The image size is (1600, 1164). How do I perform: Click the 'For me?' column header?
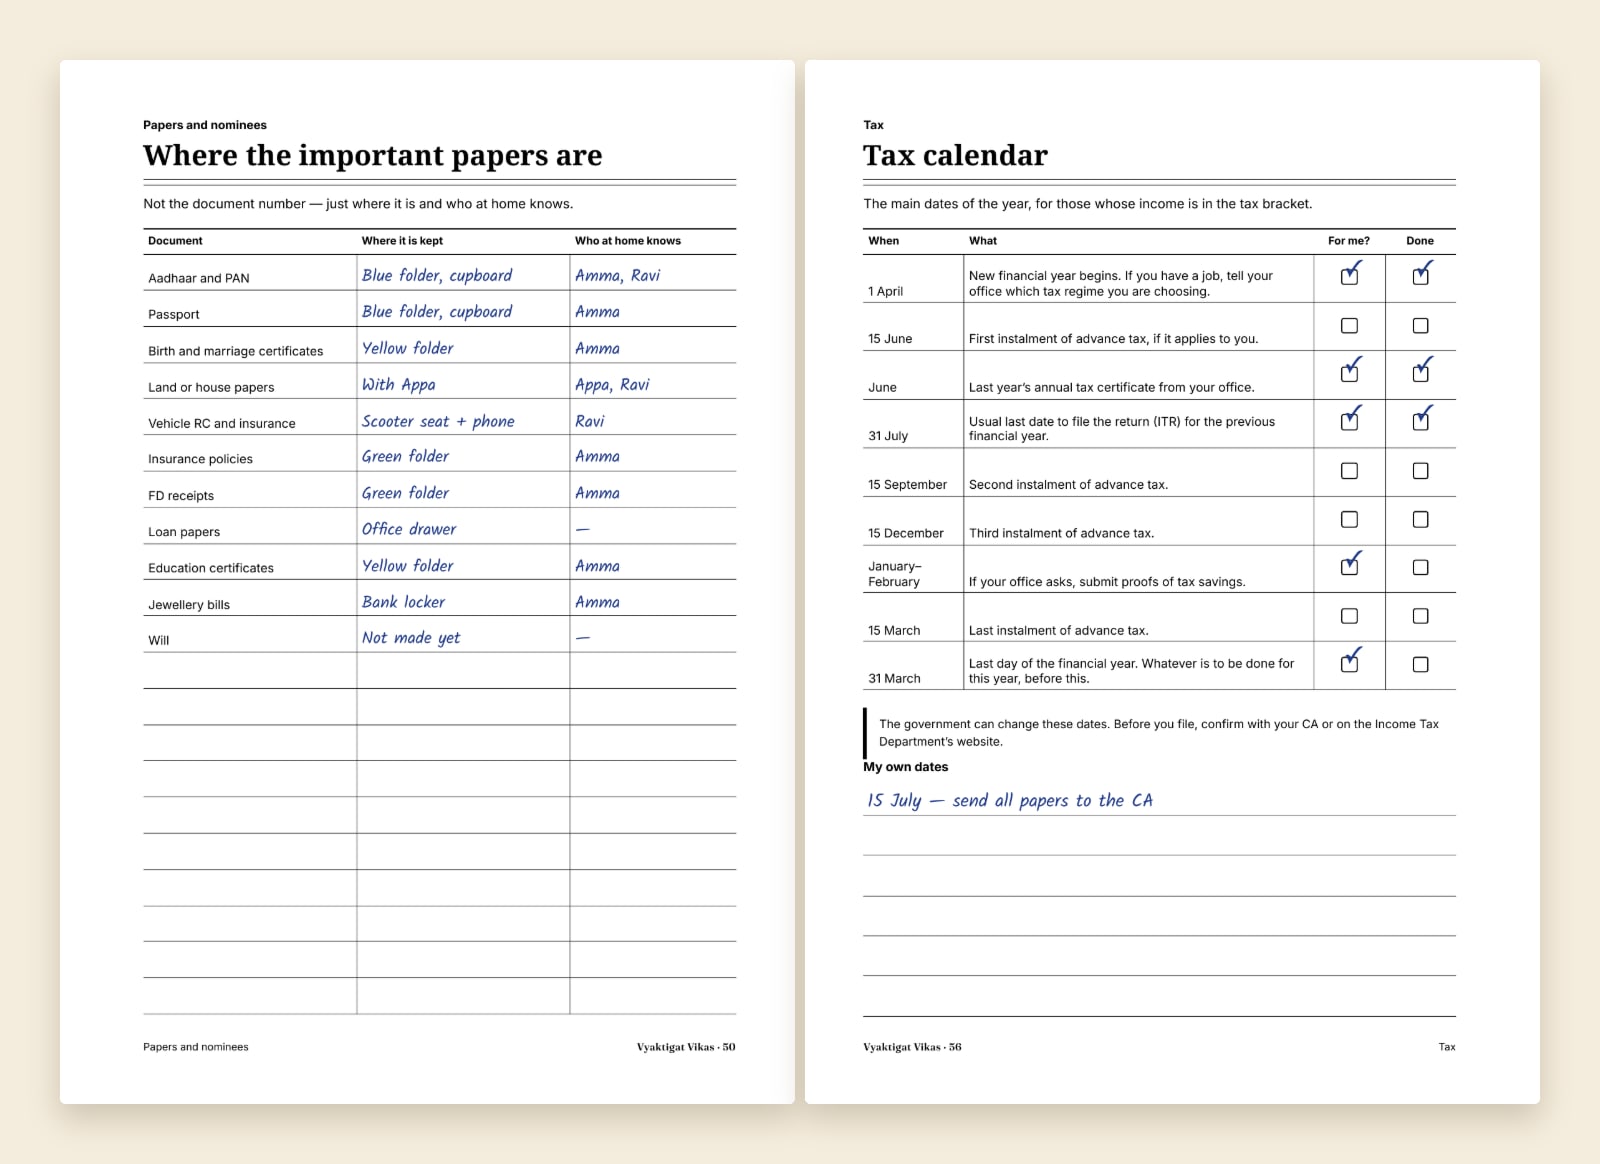point(1349,241)
